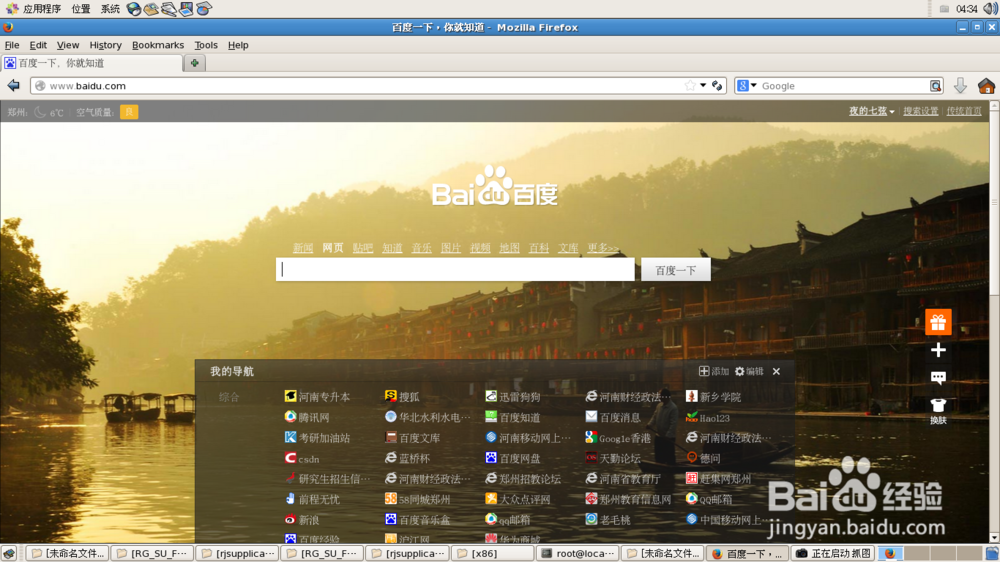Image resolution: width=1000 pixels, height=562 pixels.
Task: Expand the 夜的七弦 user menu
Action: 871,111
